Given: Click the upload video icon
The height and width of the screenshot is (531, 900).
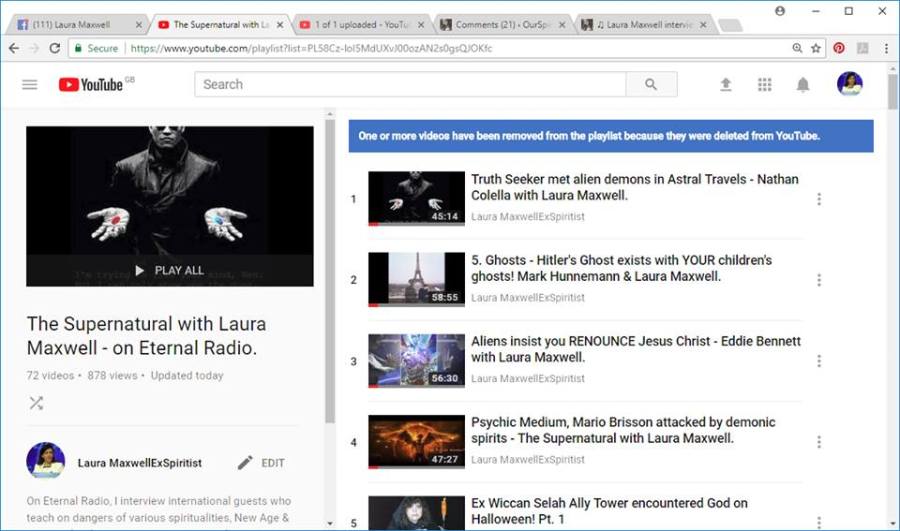Looking at the screenshot, I should coord(726,85).
